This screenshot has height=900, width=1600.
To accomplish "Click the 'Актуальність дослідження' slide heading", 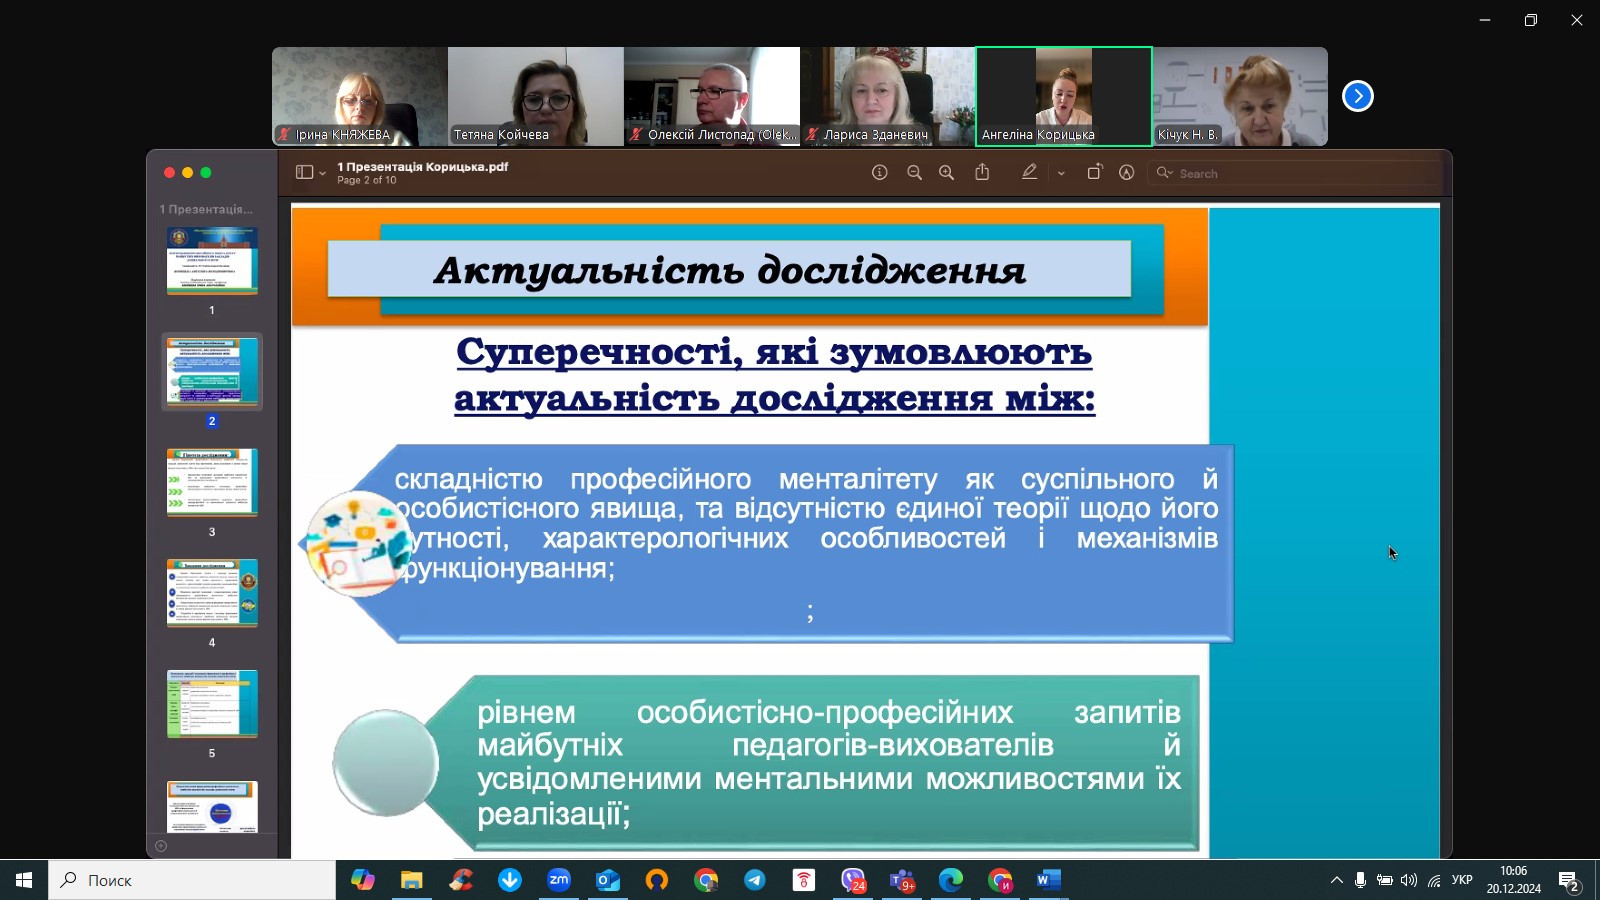I will click(730, 270).
